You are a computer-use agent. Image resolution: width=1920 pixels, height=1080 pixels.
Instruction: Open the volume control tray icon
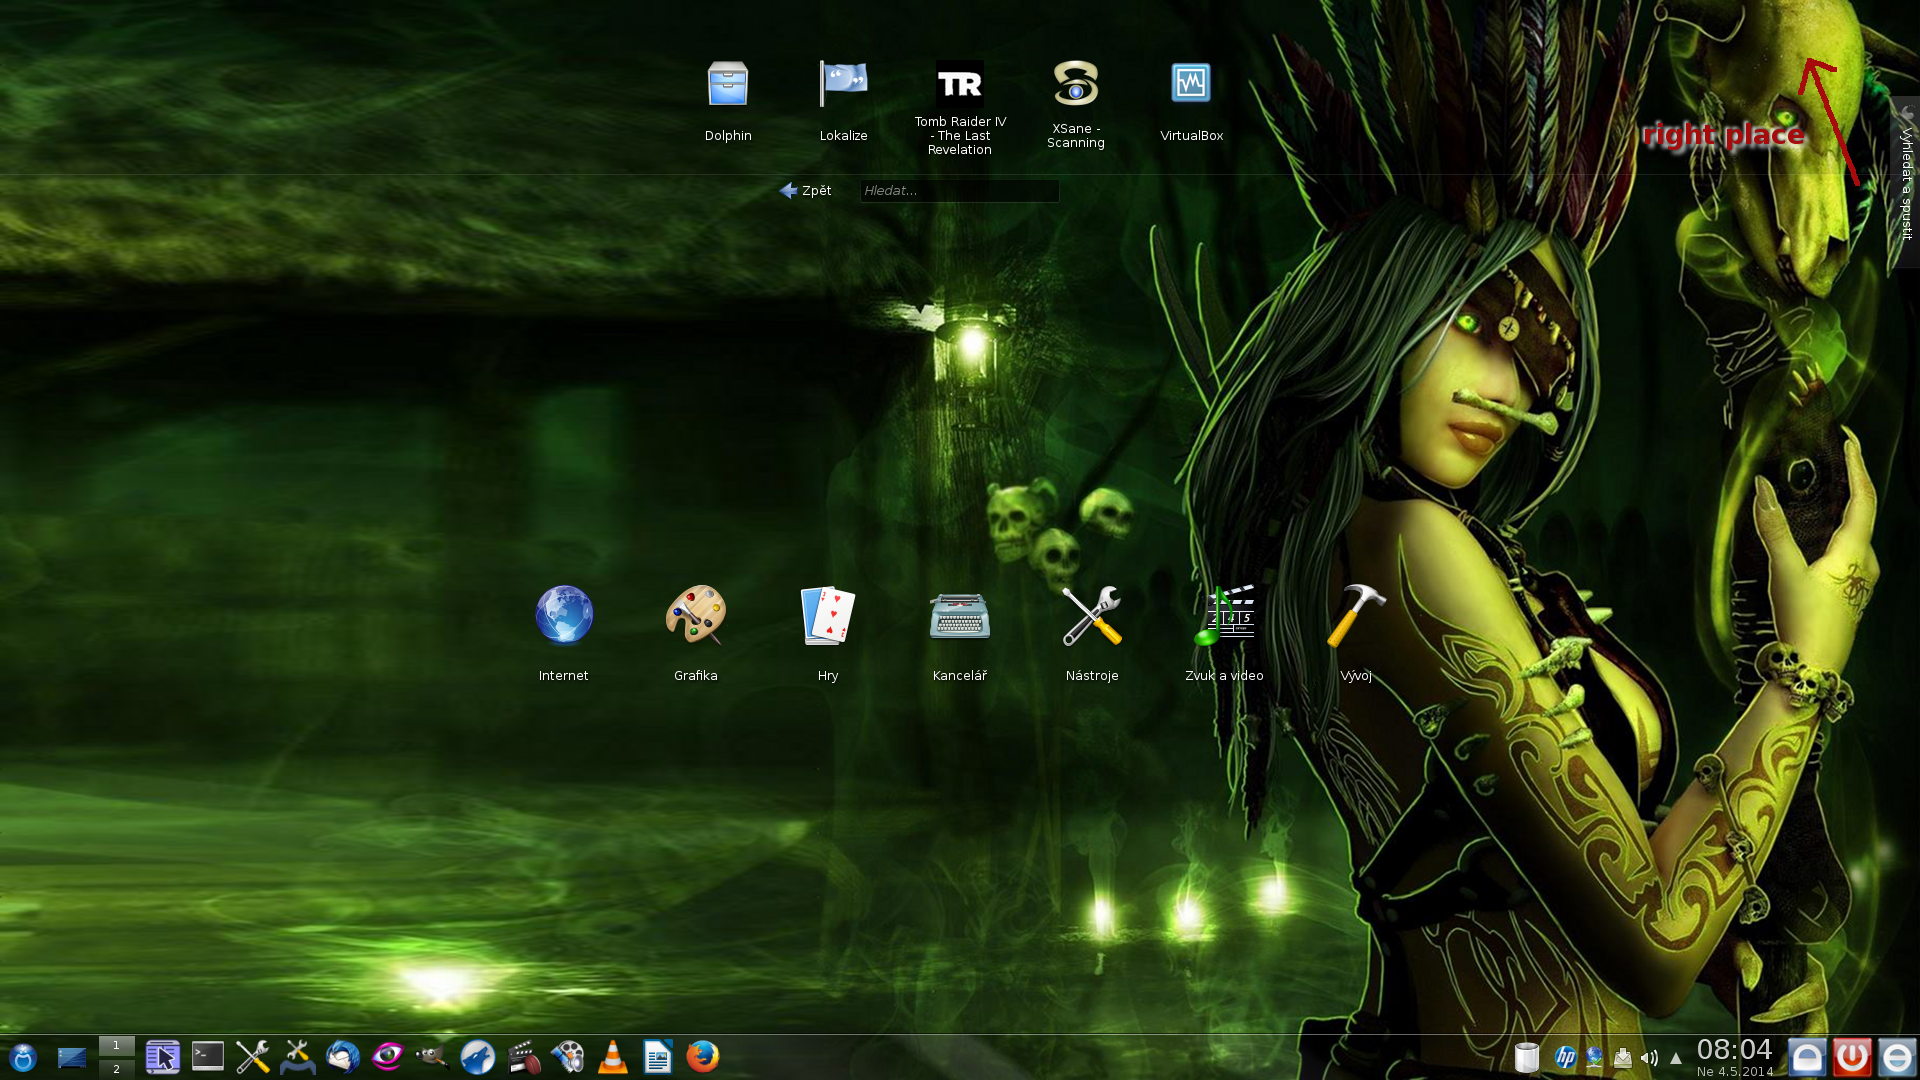1649,1057
